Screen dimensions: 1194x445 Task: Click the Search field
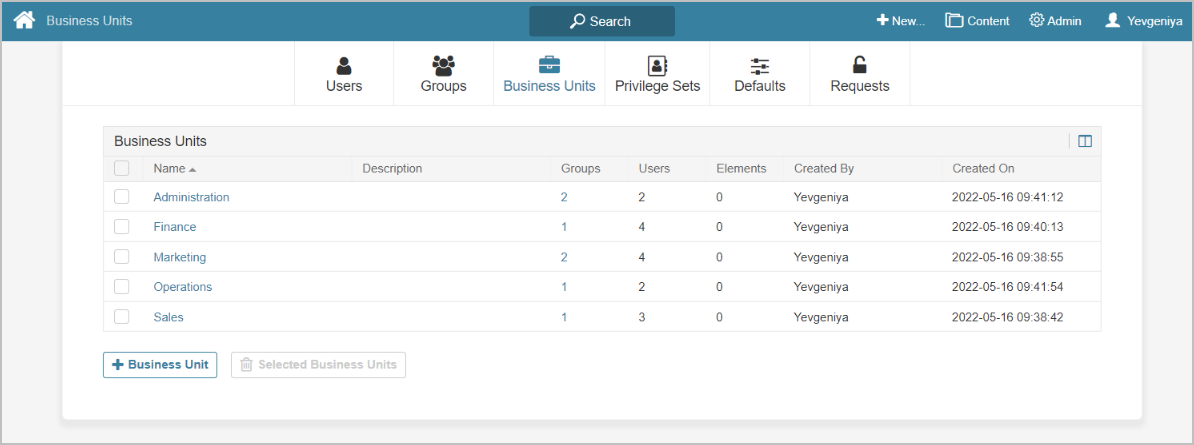pyautogui.click(x=602, y=21)
